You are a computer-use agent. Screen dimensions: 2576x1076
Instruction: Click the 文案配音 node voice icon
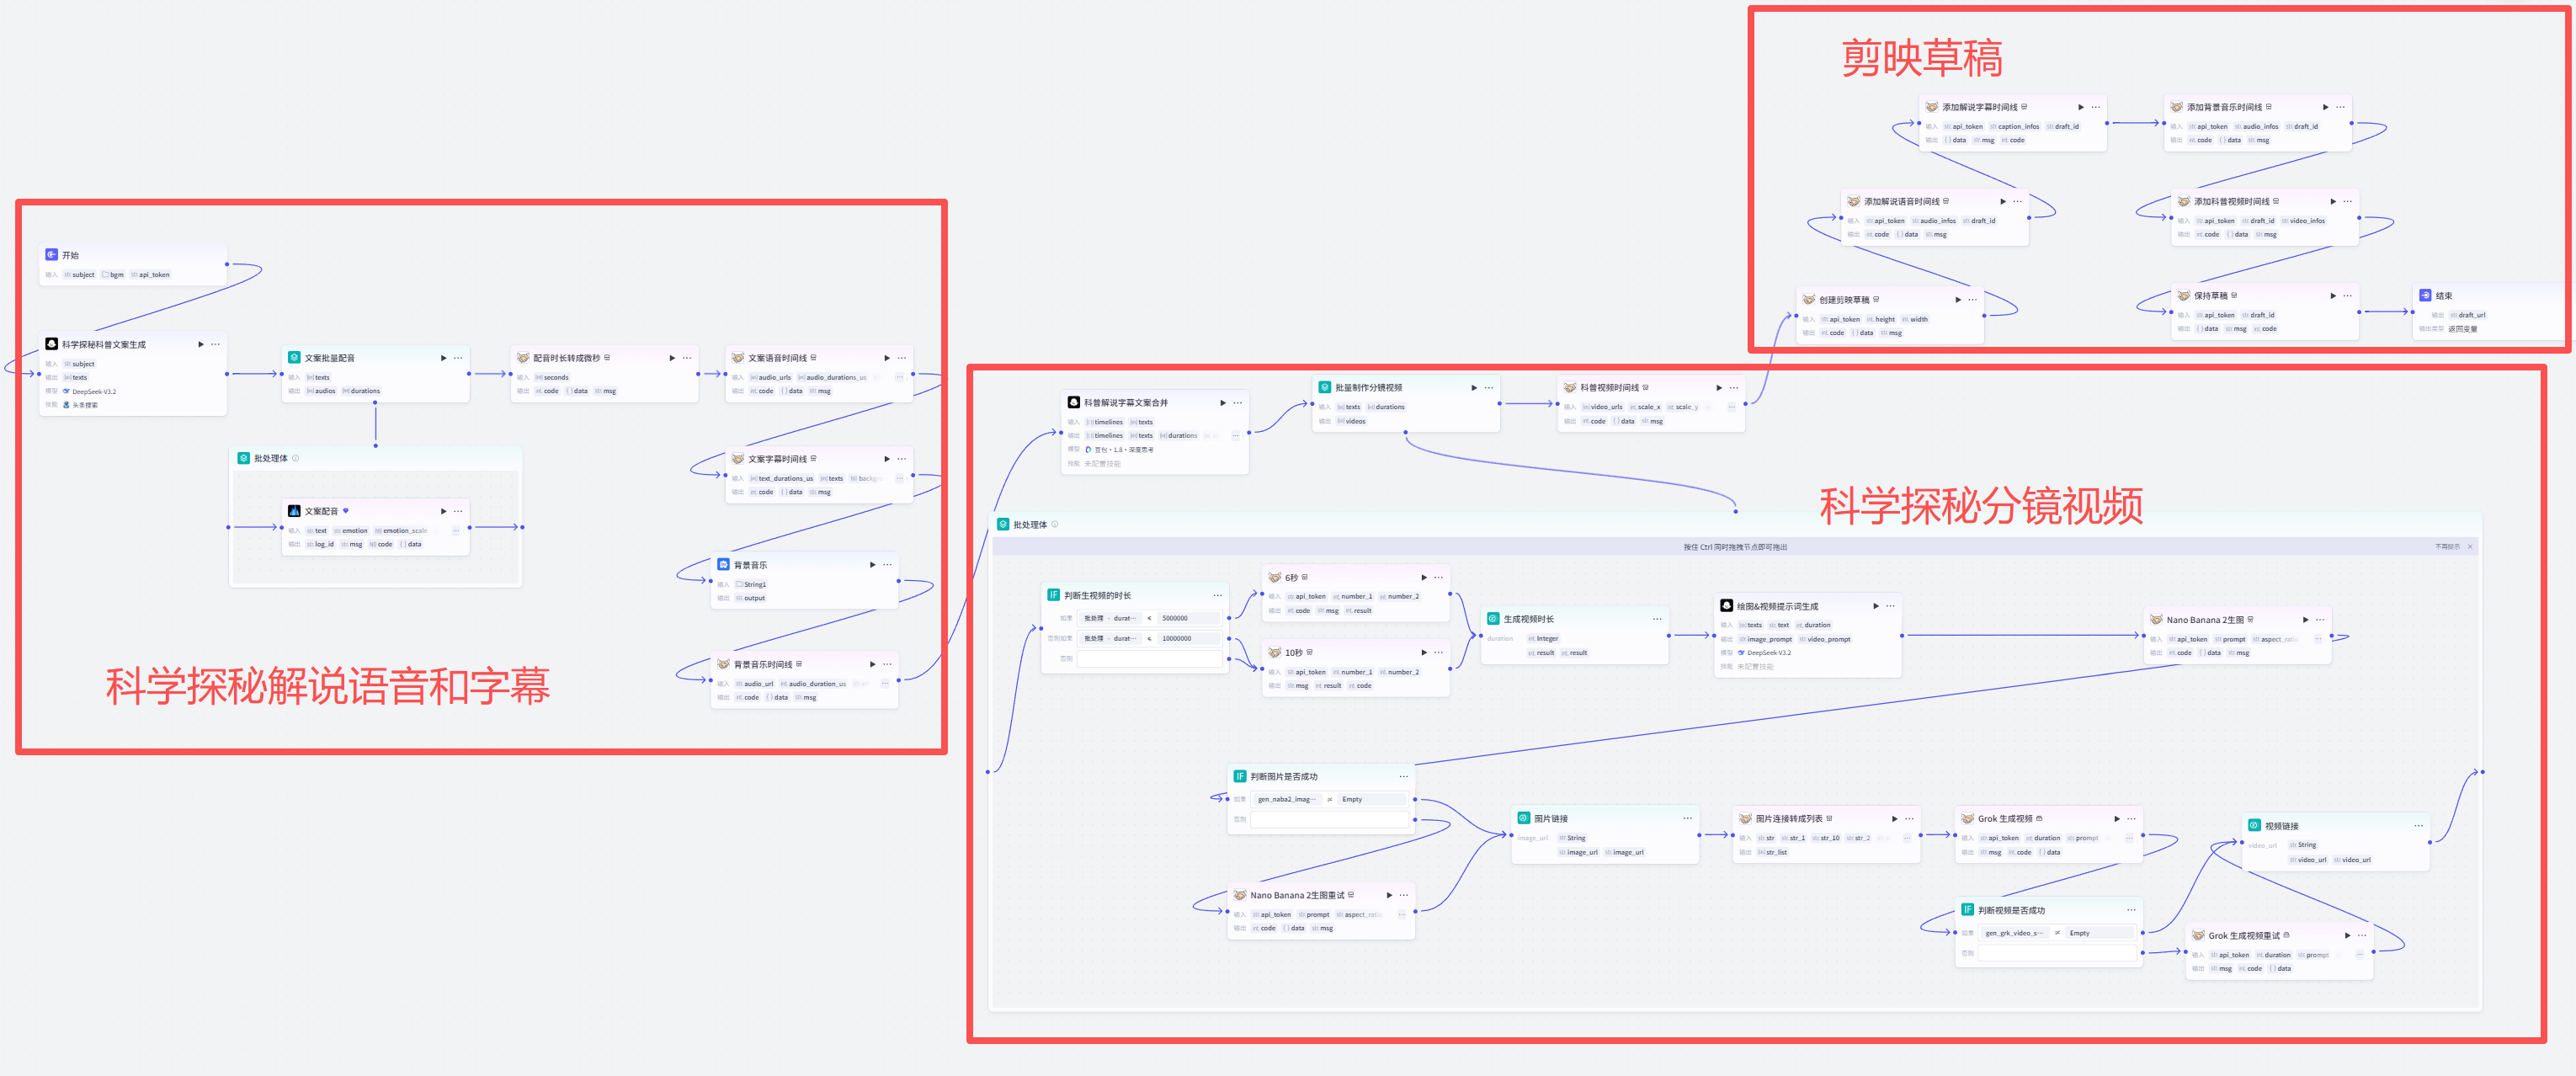pos(294,511)
